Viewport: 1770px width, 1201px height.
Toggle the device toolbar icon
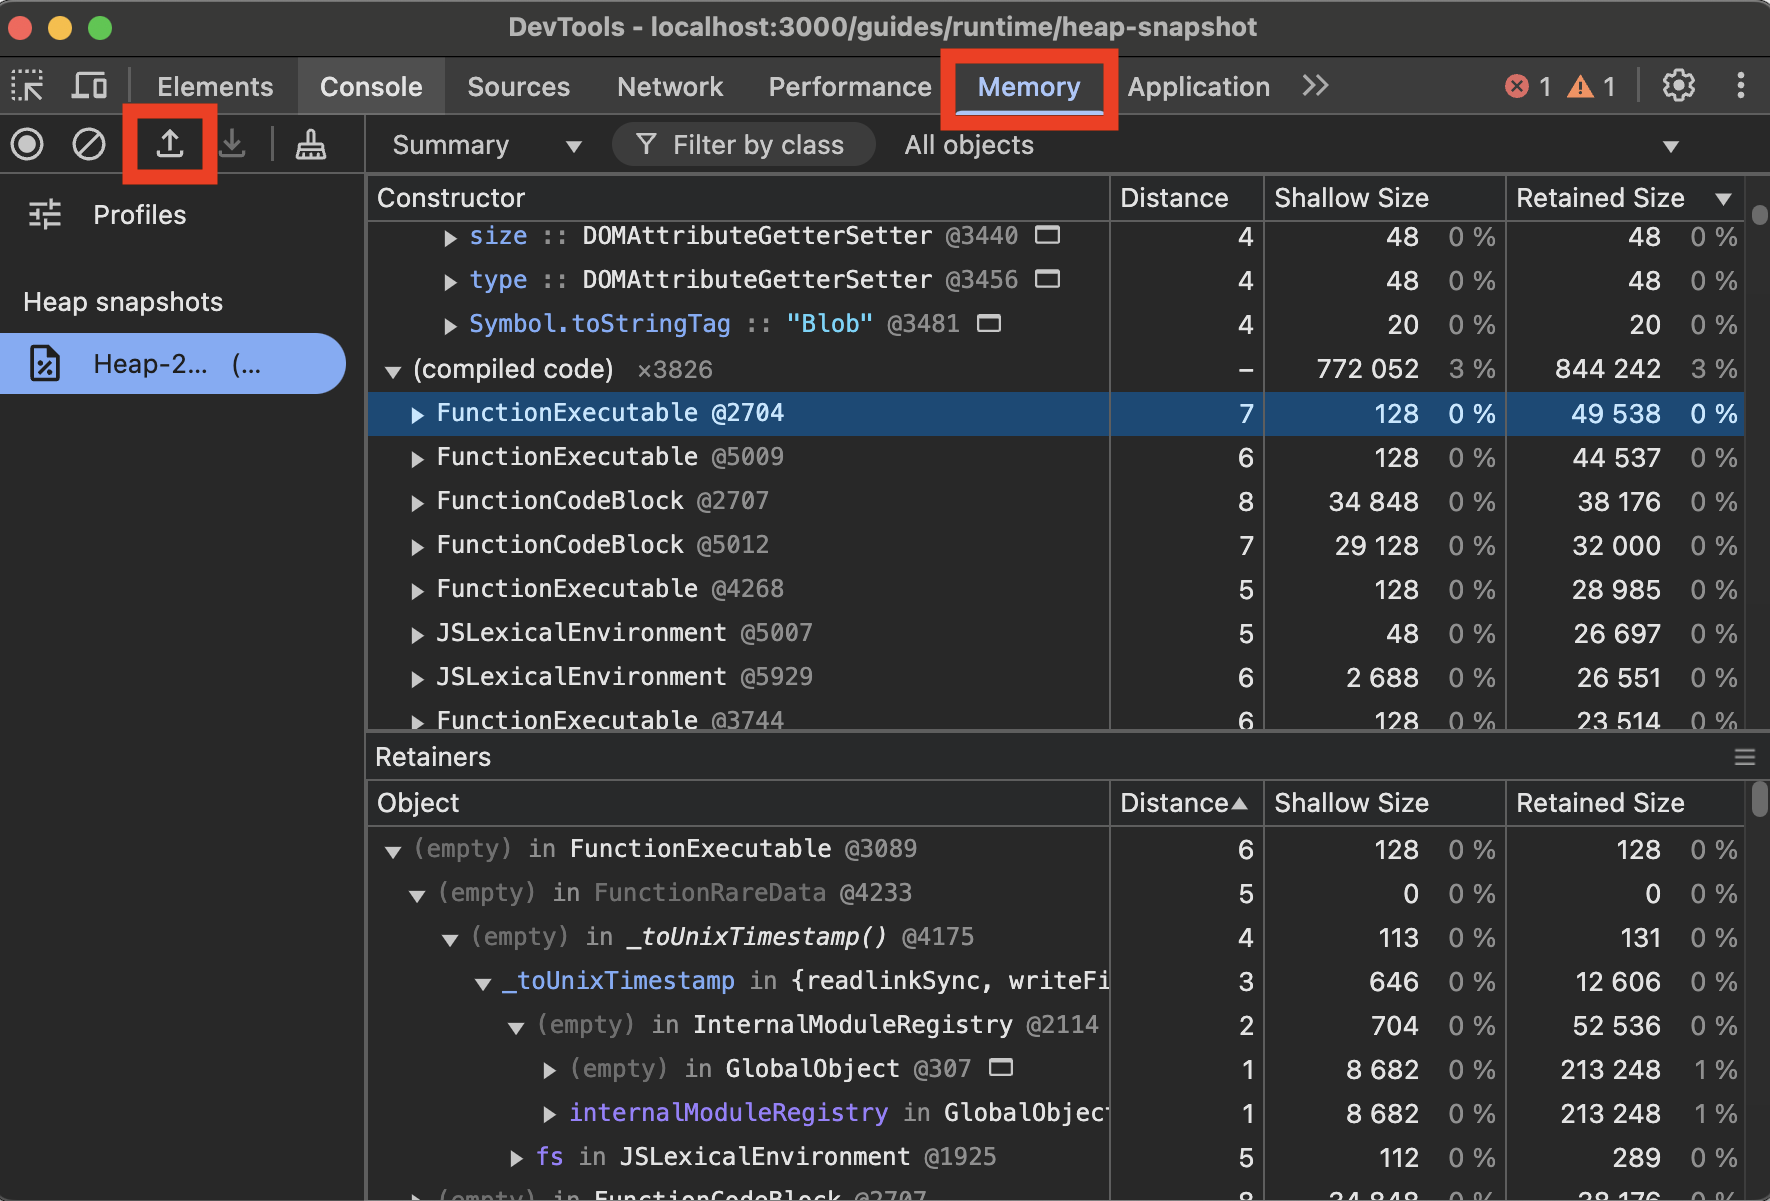coord(89,86)
